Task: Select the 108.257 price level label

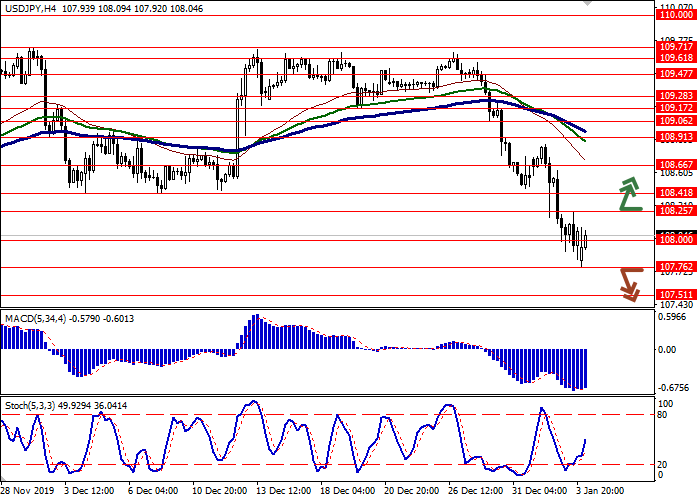Action: click(677, 211)
